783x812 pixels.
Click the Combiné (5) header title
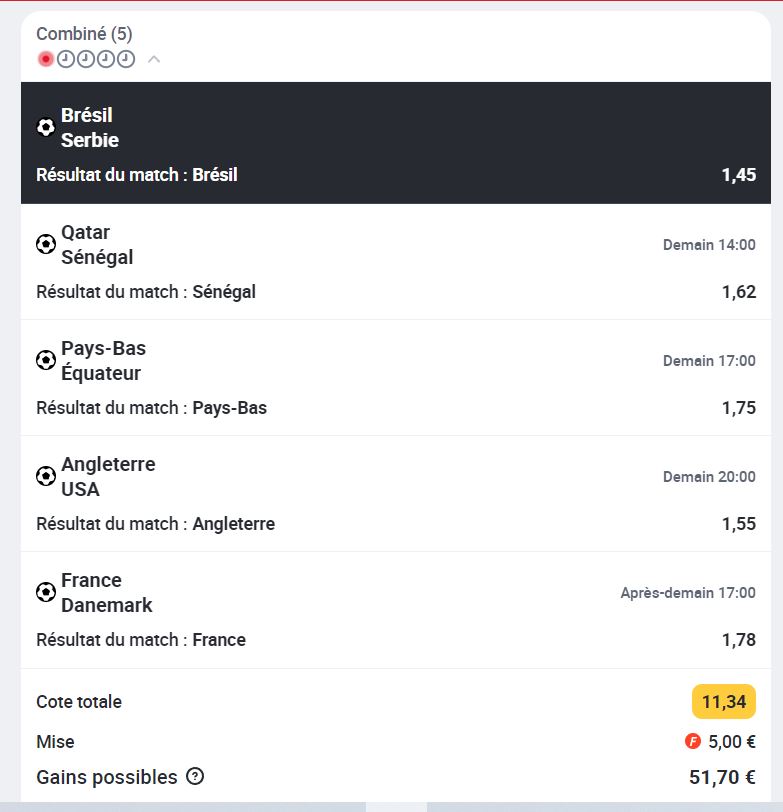[84, 34]
